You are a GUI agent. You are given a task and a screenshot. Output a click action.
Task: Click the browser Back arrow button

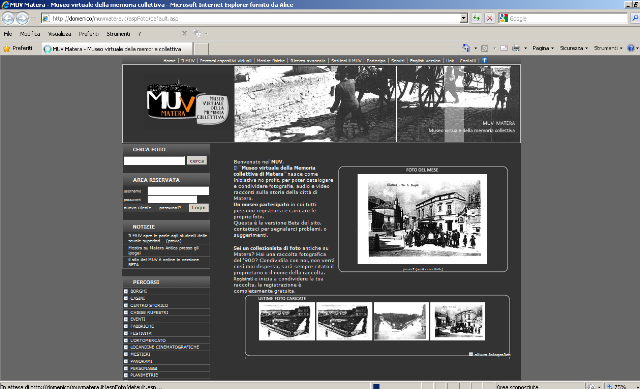8,18
